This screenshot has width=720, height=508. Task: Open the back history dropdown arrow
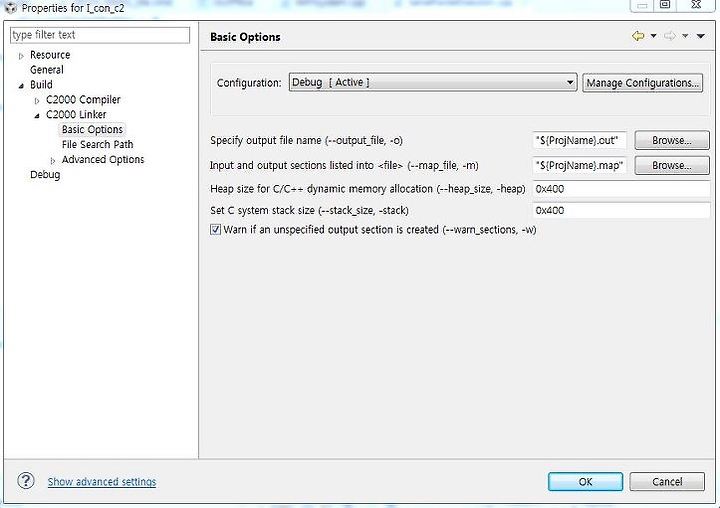coord(653,36)
